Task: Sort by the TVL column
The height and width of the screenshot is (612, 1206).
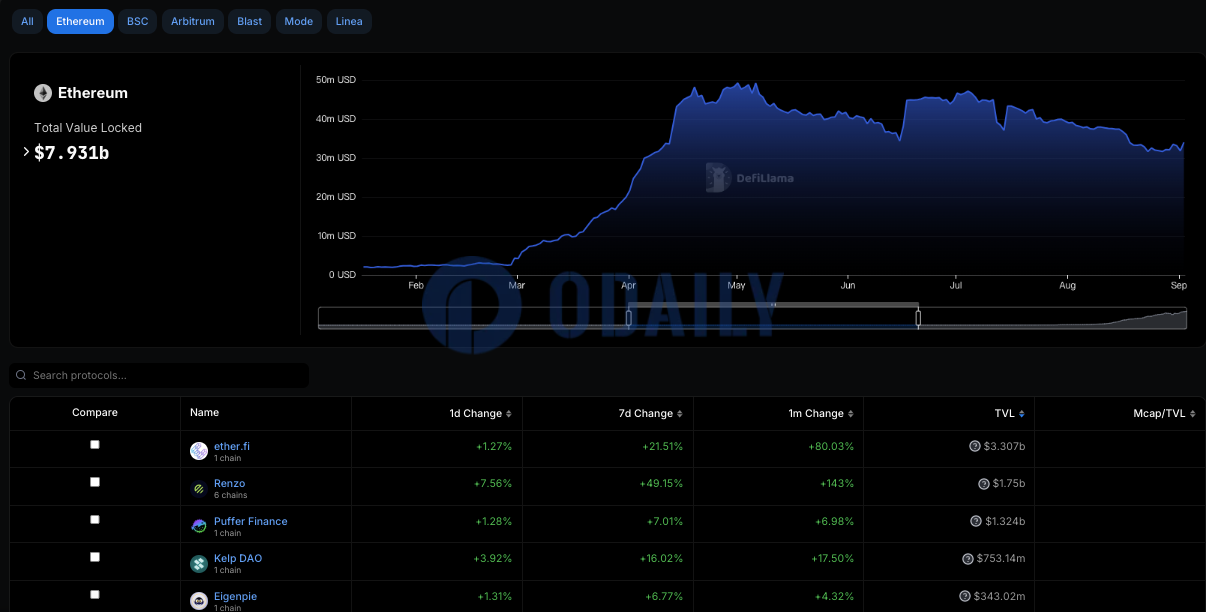Action: [1010, 413]
